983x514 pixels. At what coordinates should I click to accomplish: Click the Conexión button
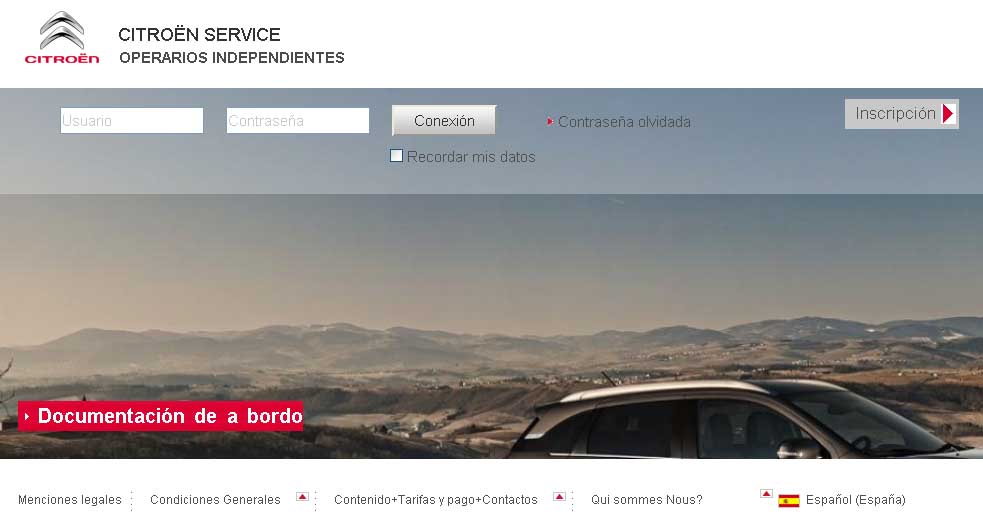444,120
